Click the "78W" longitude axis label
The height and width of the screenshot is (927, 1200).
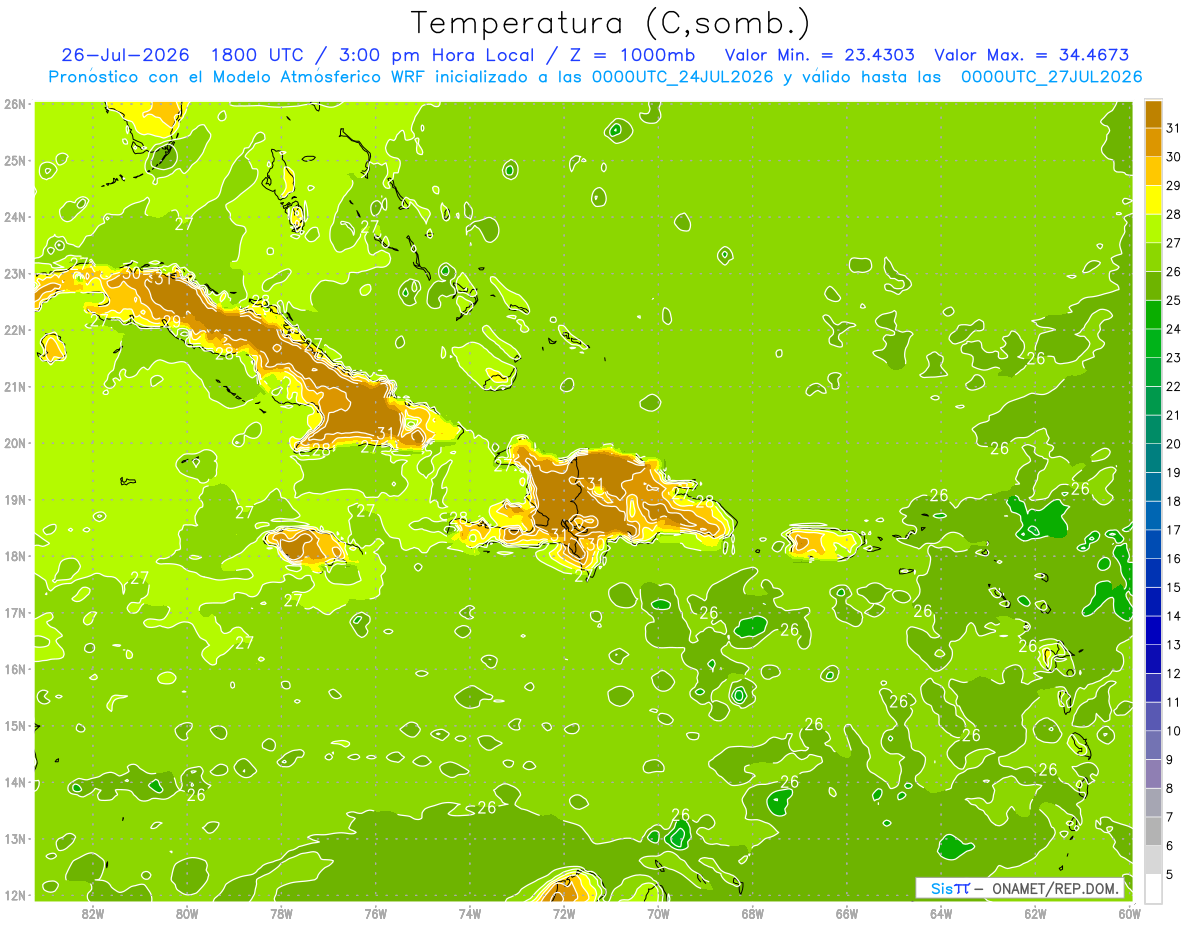(x=281, y=912)
